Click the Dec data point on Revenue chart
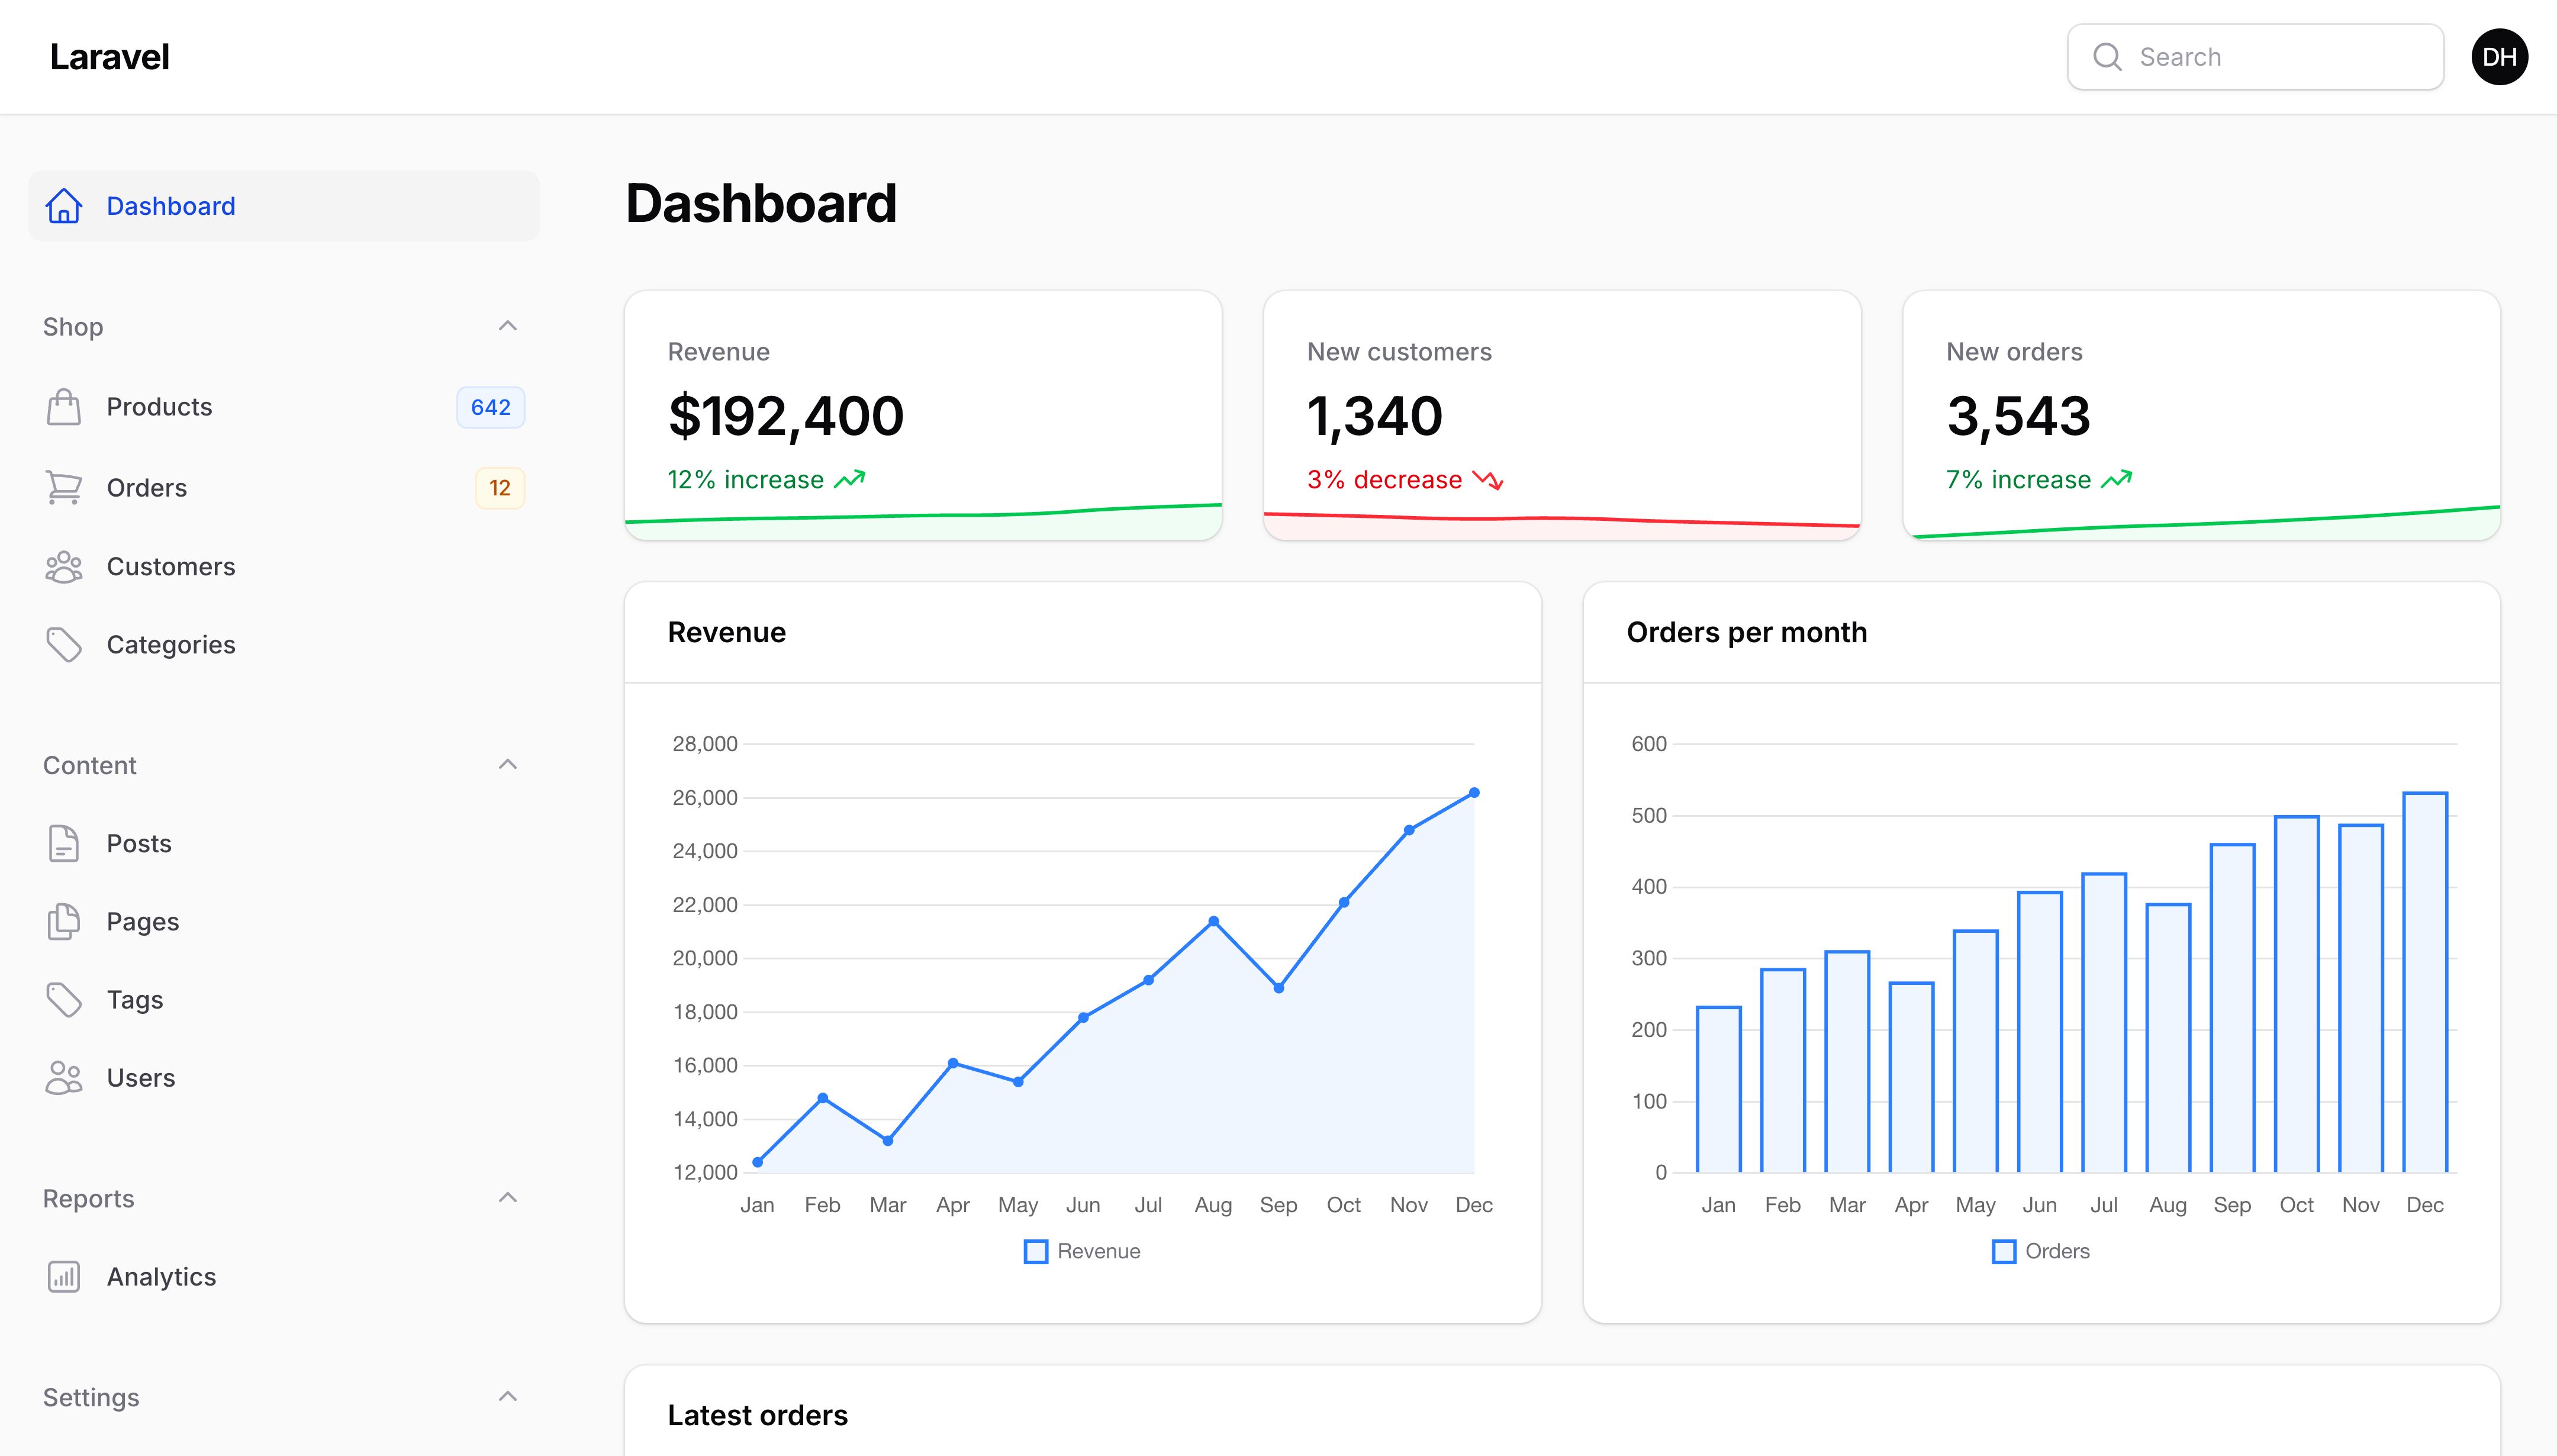Image resolution: width=2557 pixels, height=1456 pixels. pos(1474,793)
